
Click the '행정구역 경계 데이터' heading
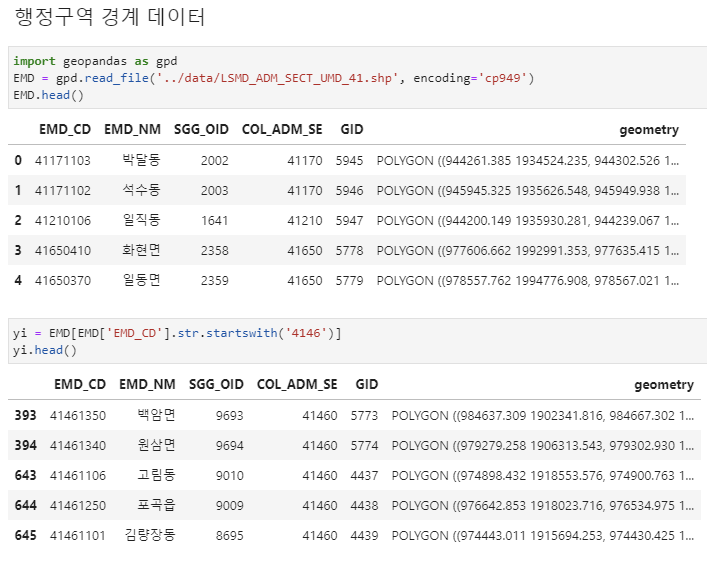pos(110,17)
